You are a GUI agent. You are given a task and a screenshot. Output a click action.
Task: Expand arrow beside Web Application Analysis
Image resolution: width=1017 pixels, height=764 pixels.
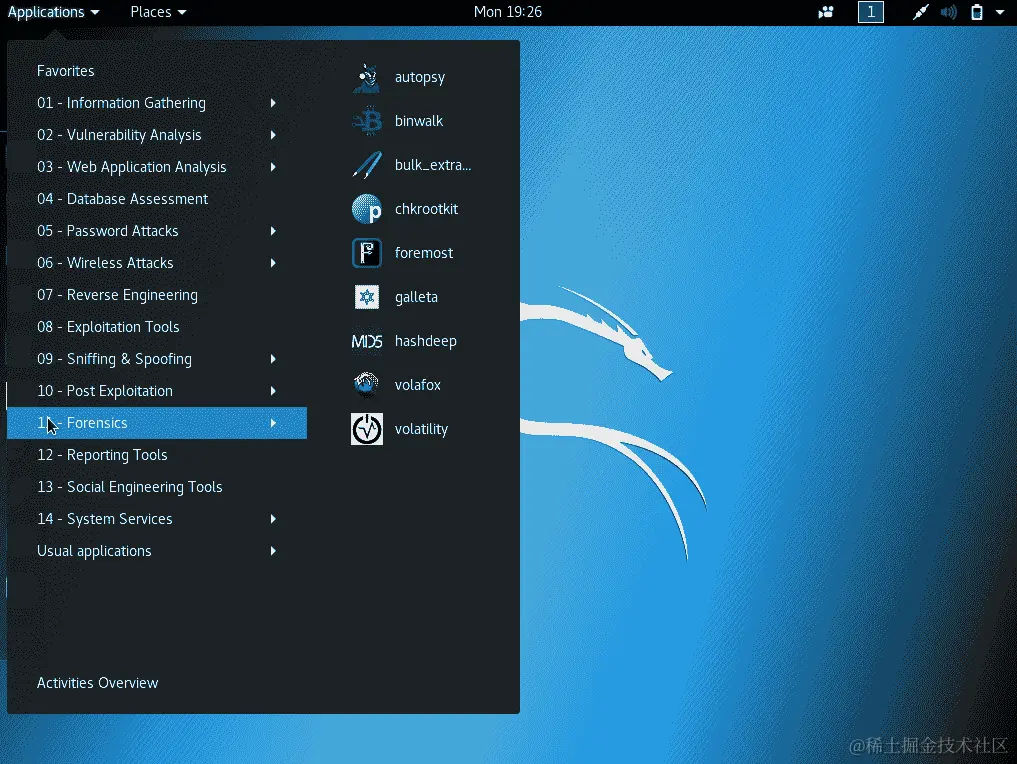point(273,167)
